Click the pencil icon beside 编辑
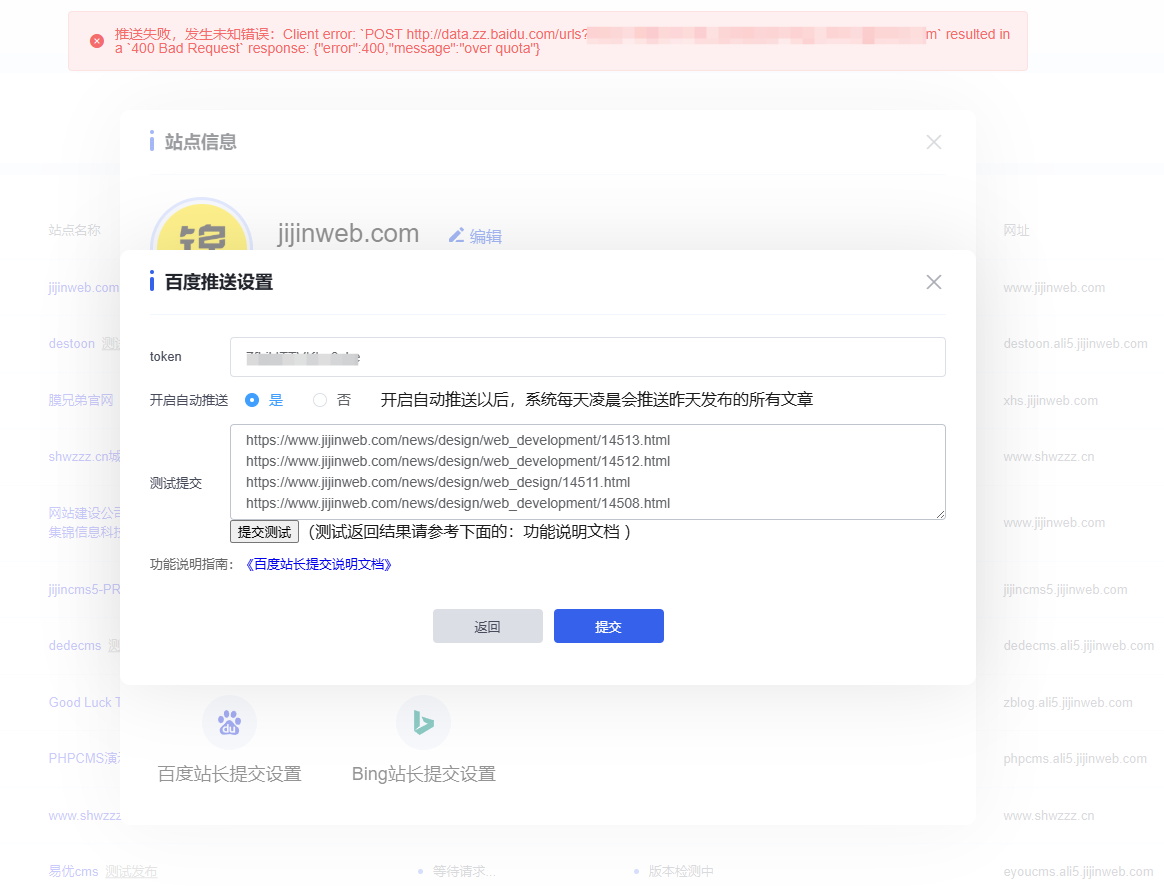Viewport: 1164px width, 886px height. point(457,236)
